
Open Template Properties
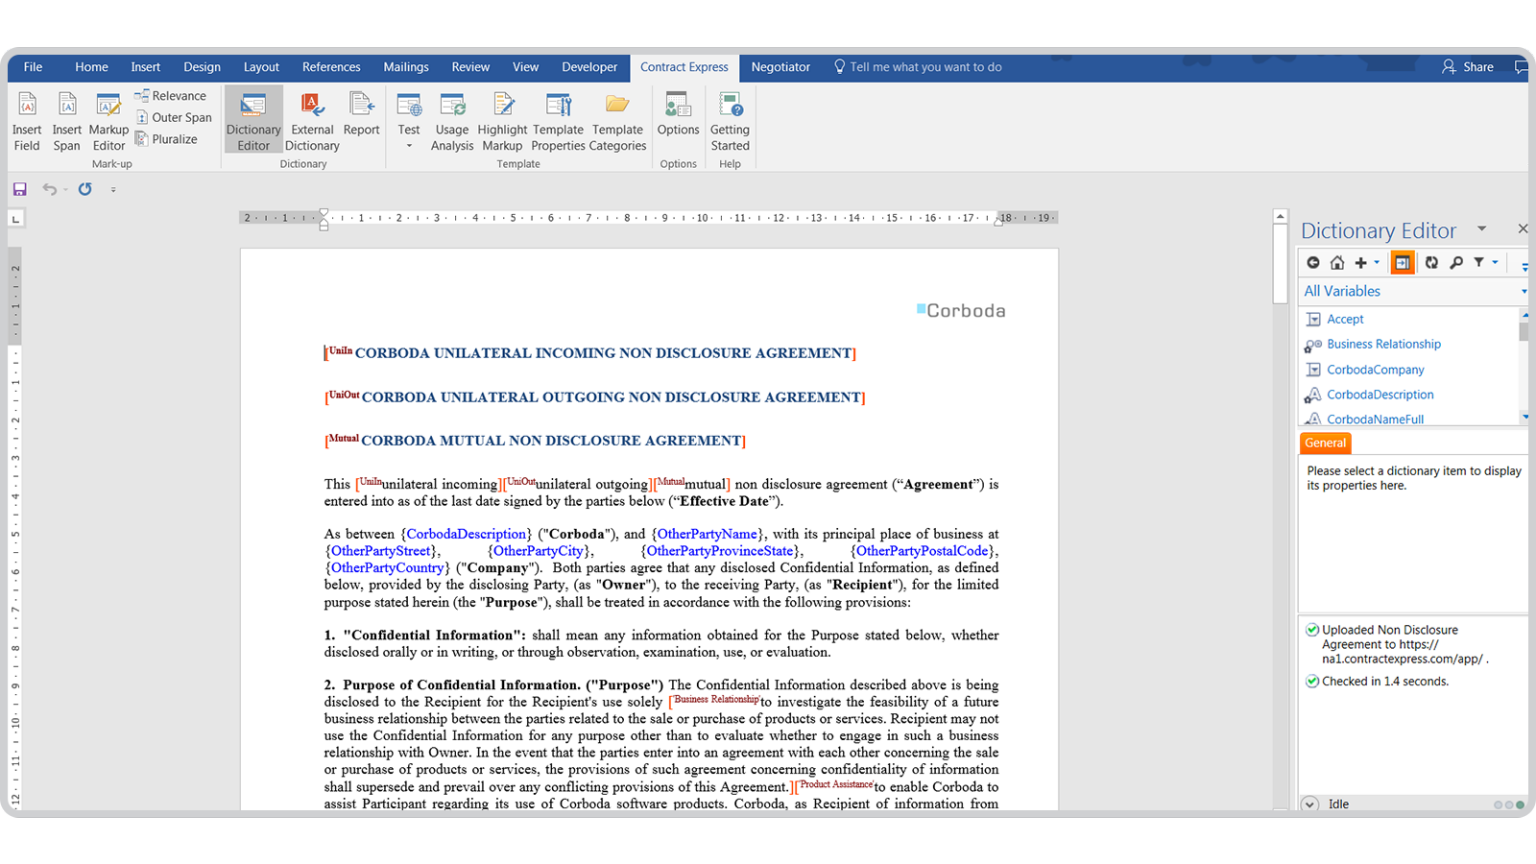click(558, 121)
